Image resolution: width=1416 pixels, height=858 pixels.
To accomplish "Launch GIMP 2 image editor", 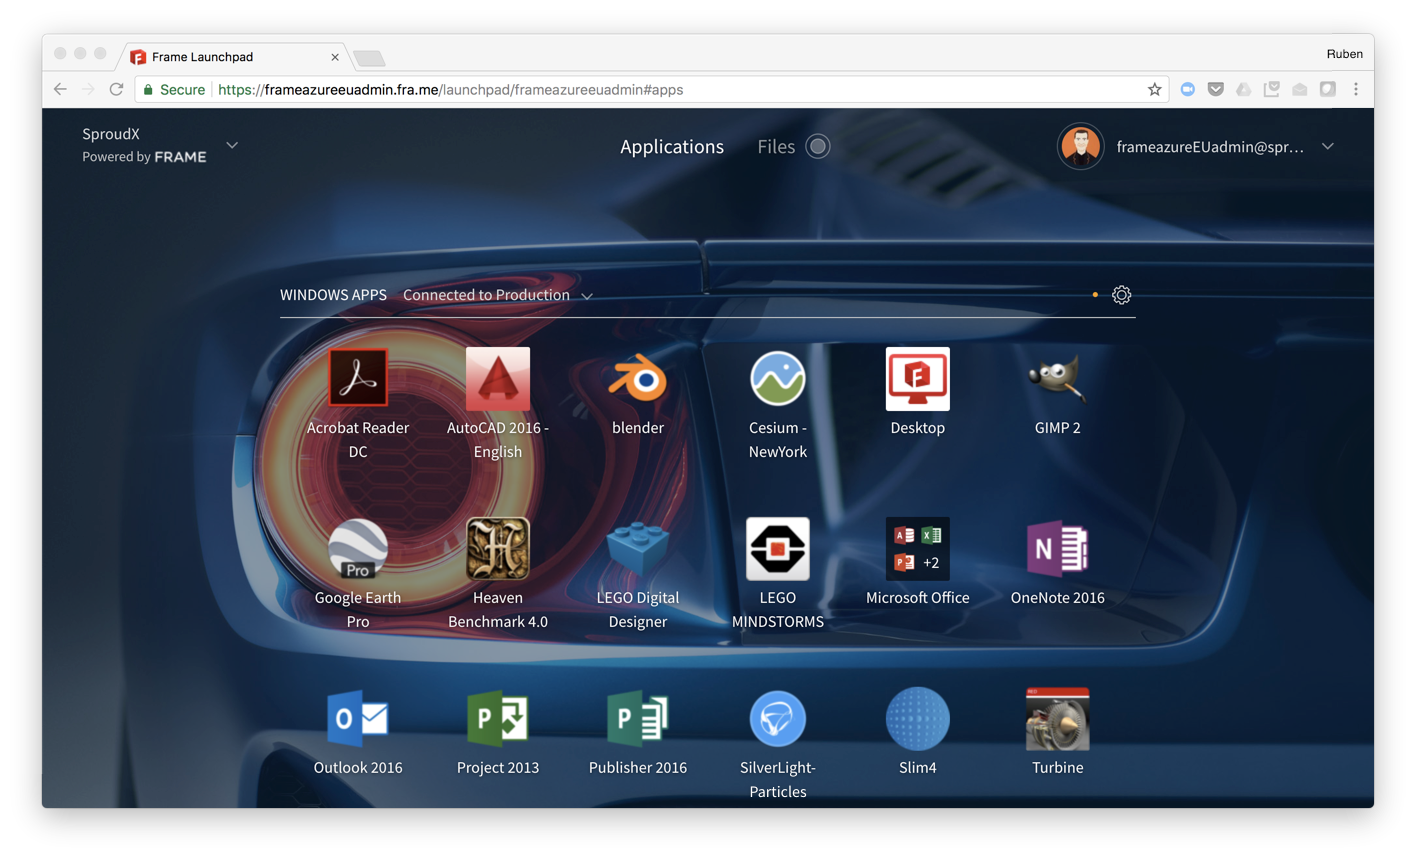I will (x=1058, y=379).
